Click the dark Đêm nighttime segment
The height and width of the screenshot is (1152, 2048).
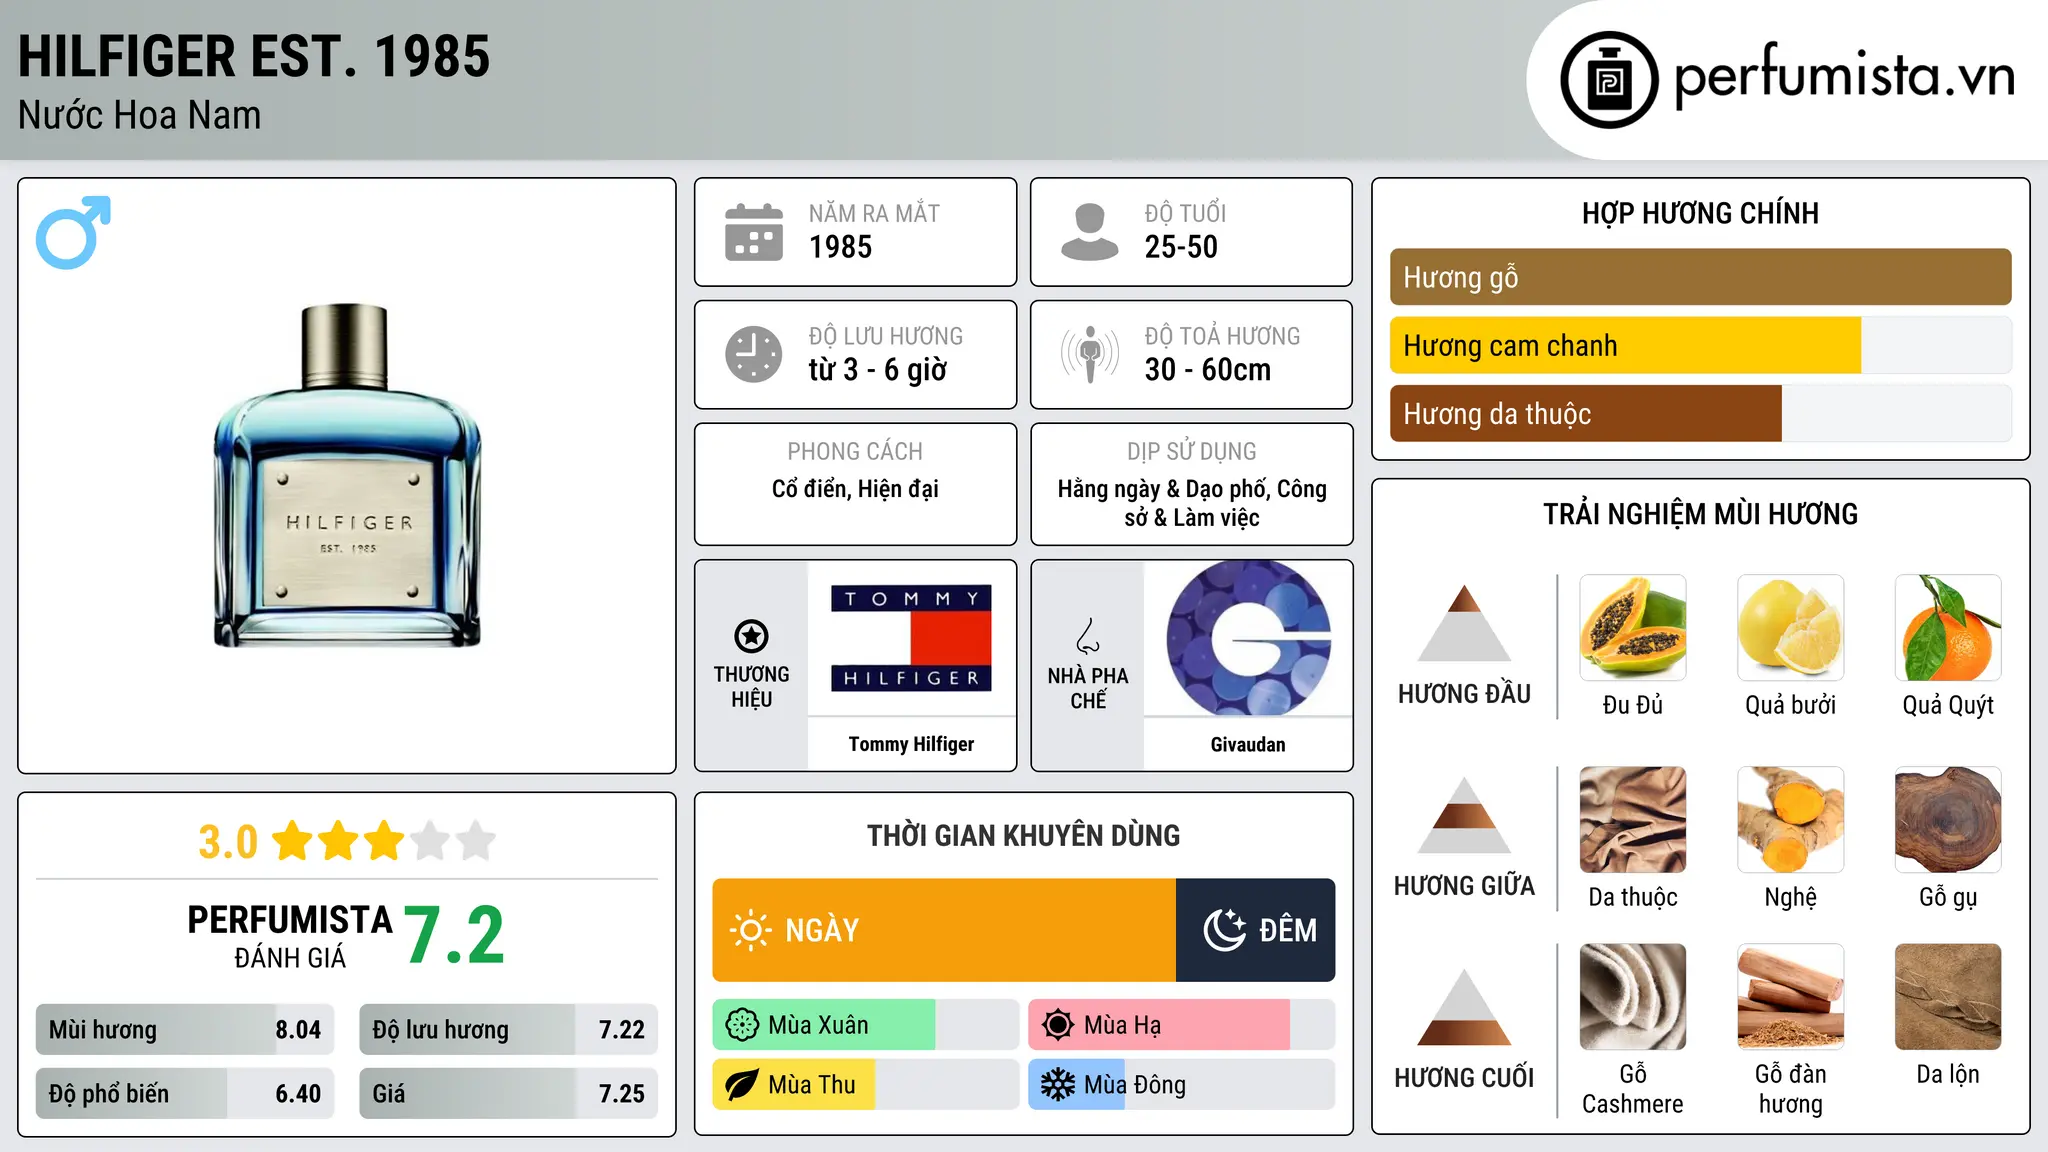click(1256, 930)
